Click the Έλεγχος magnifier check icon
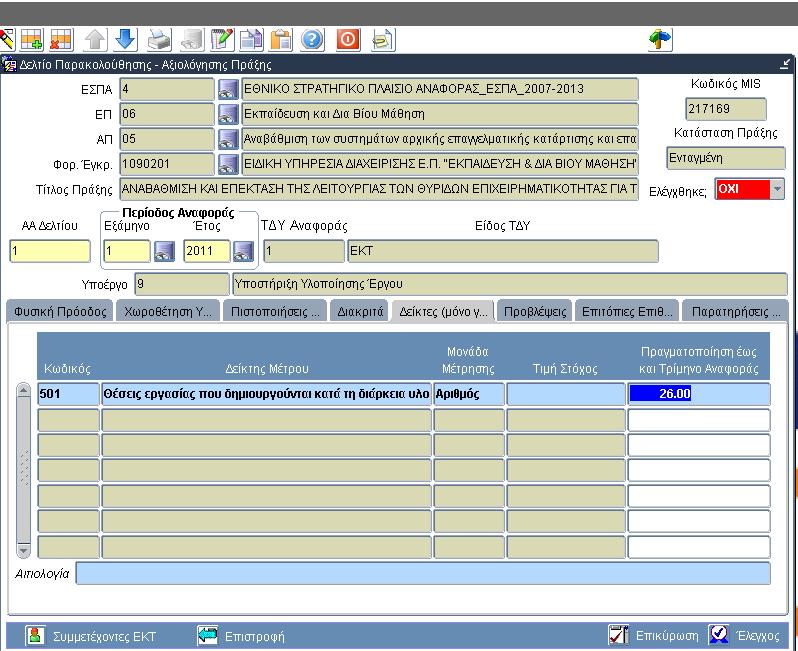The height and width of the screenshot is (651, 798). tap(719, 635)
